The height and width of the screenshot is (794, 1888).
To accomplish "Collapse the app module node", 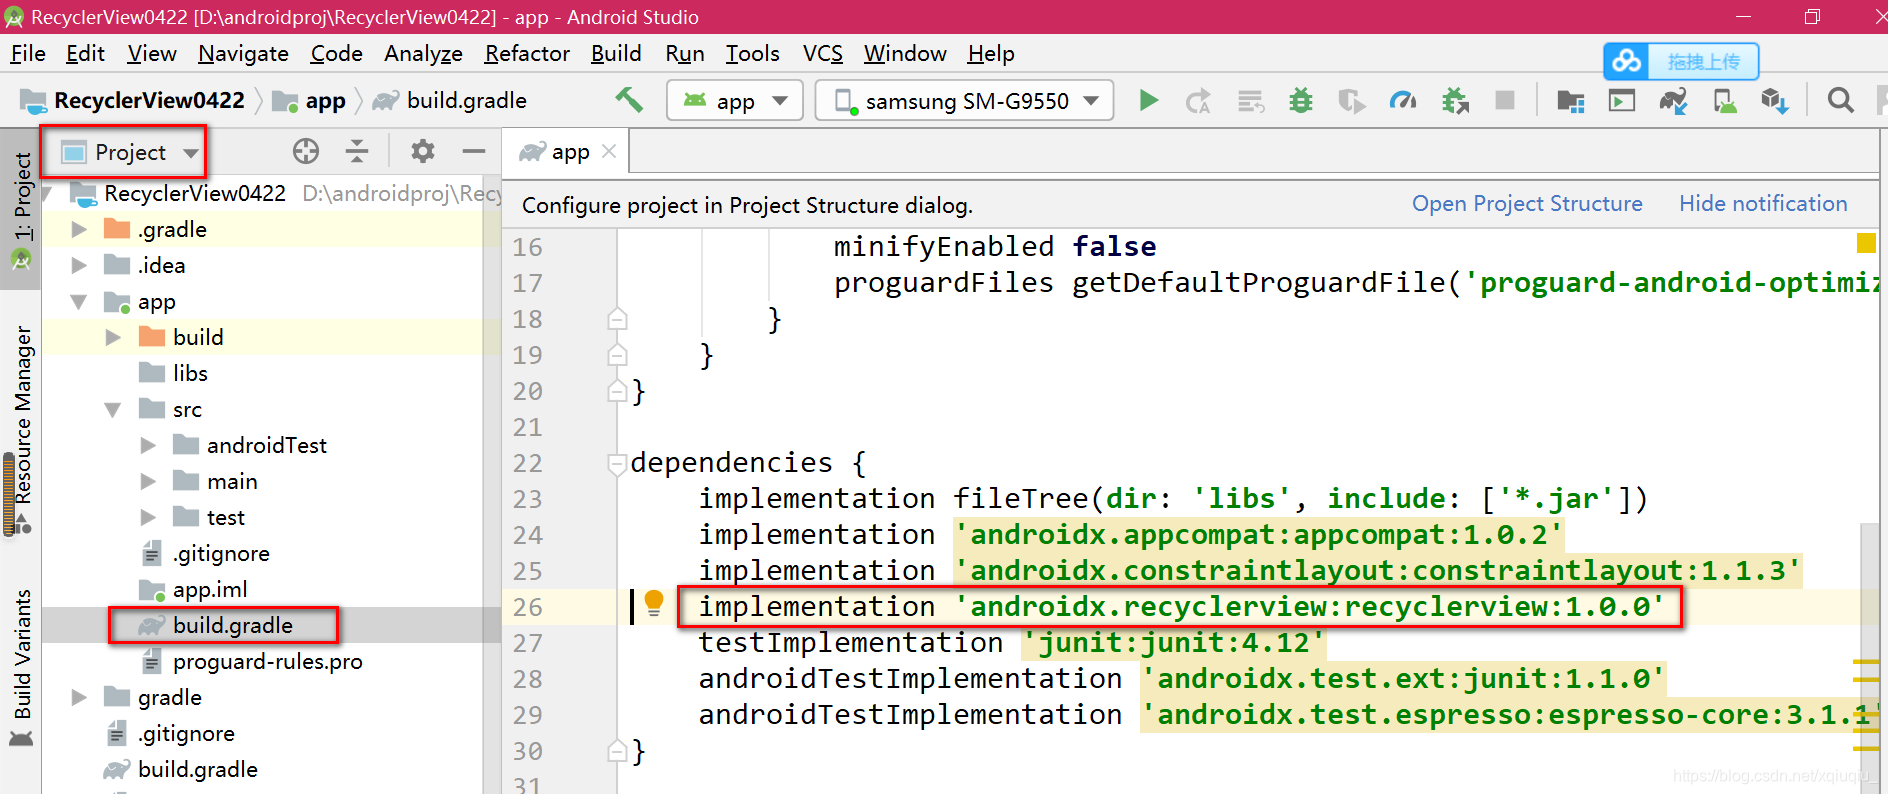I will pos(79,301).
